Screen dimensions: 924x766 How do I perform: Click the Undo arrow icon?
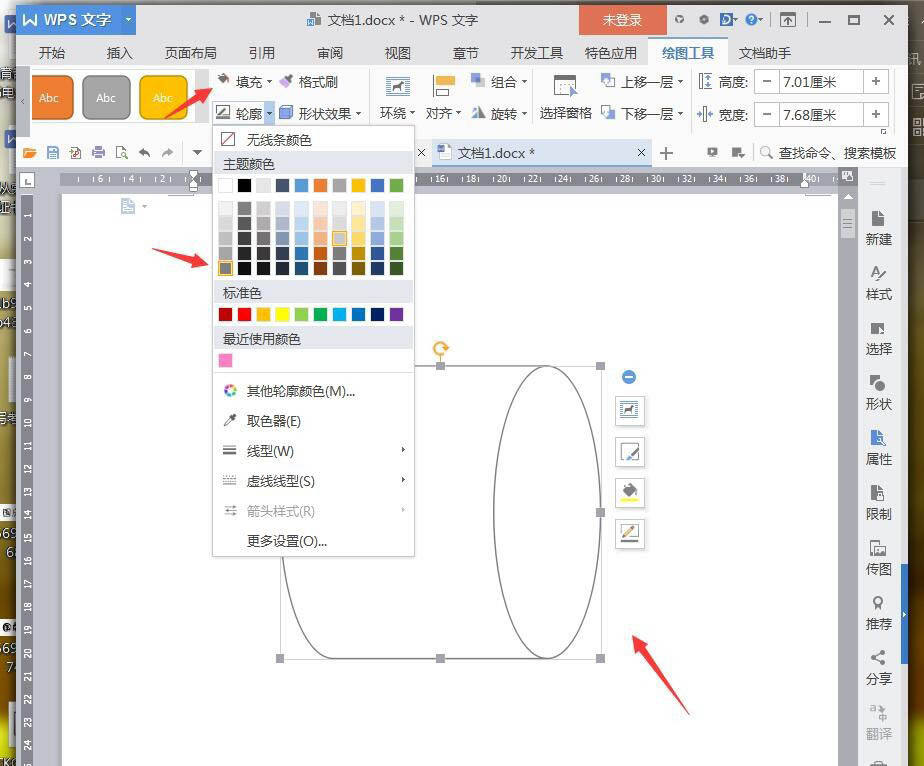tap(144, 153)
